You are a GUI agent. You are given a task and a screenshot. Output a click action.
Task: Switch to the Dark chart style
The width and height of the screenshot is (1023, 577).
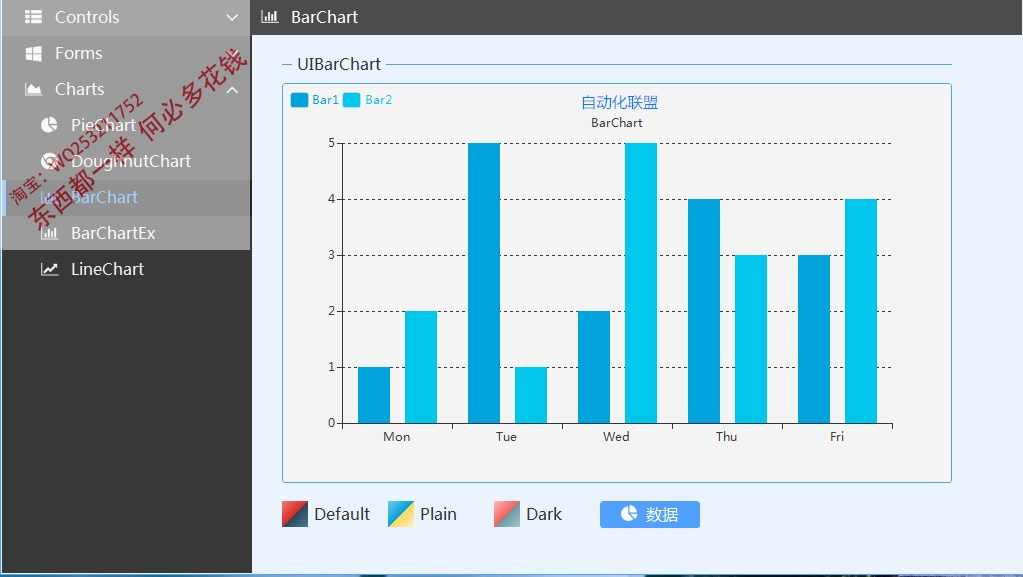click(x=528, y=514)
